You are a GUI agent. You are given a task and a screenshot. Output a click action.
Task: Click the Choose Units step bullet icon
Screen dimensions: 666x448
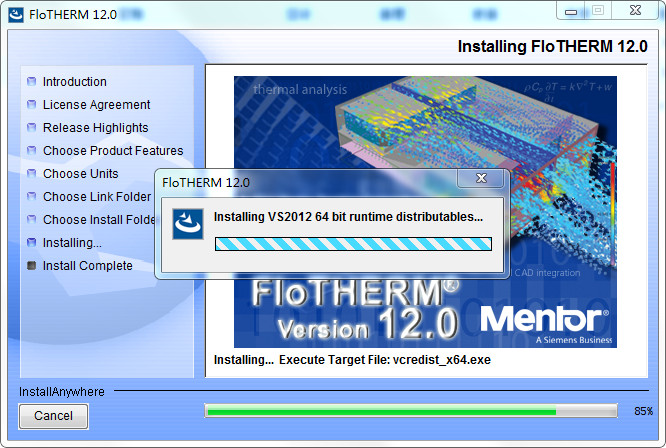[x=31, y=173]
